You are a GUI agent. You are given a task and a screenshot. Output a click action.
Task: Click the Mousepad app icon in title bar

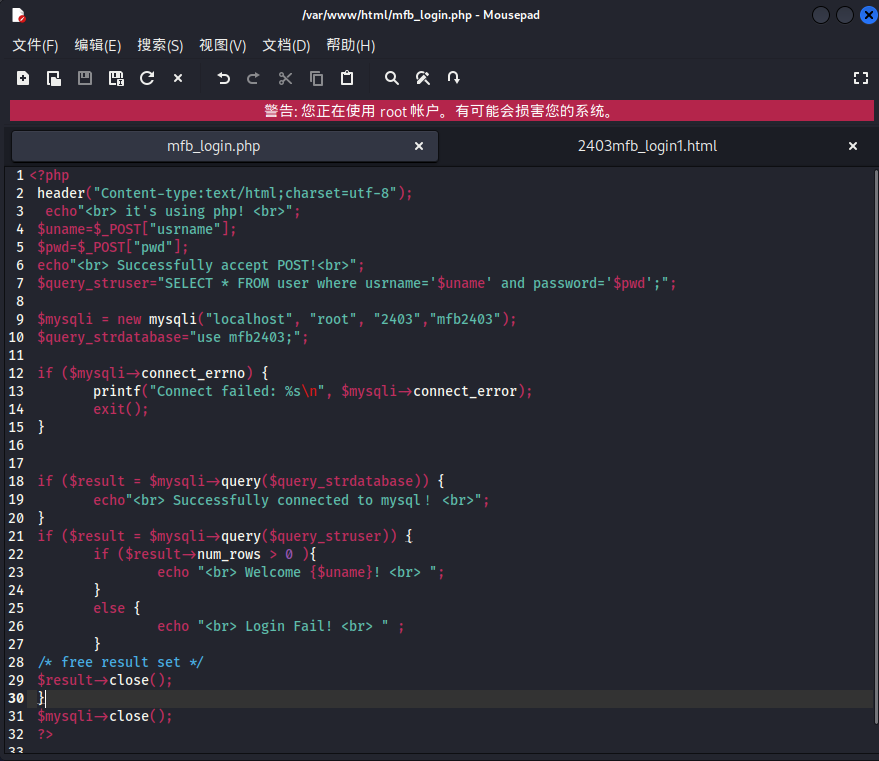pos(18,15)
